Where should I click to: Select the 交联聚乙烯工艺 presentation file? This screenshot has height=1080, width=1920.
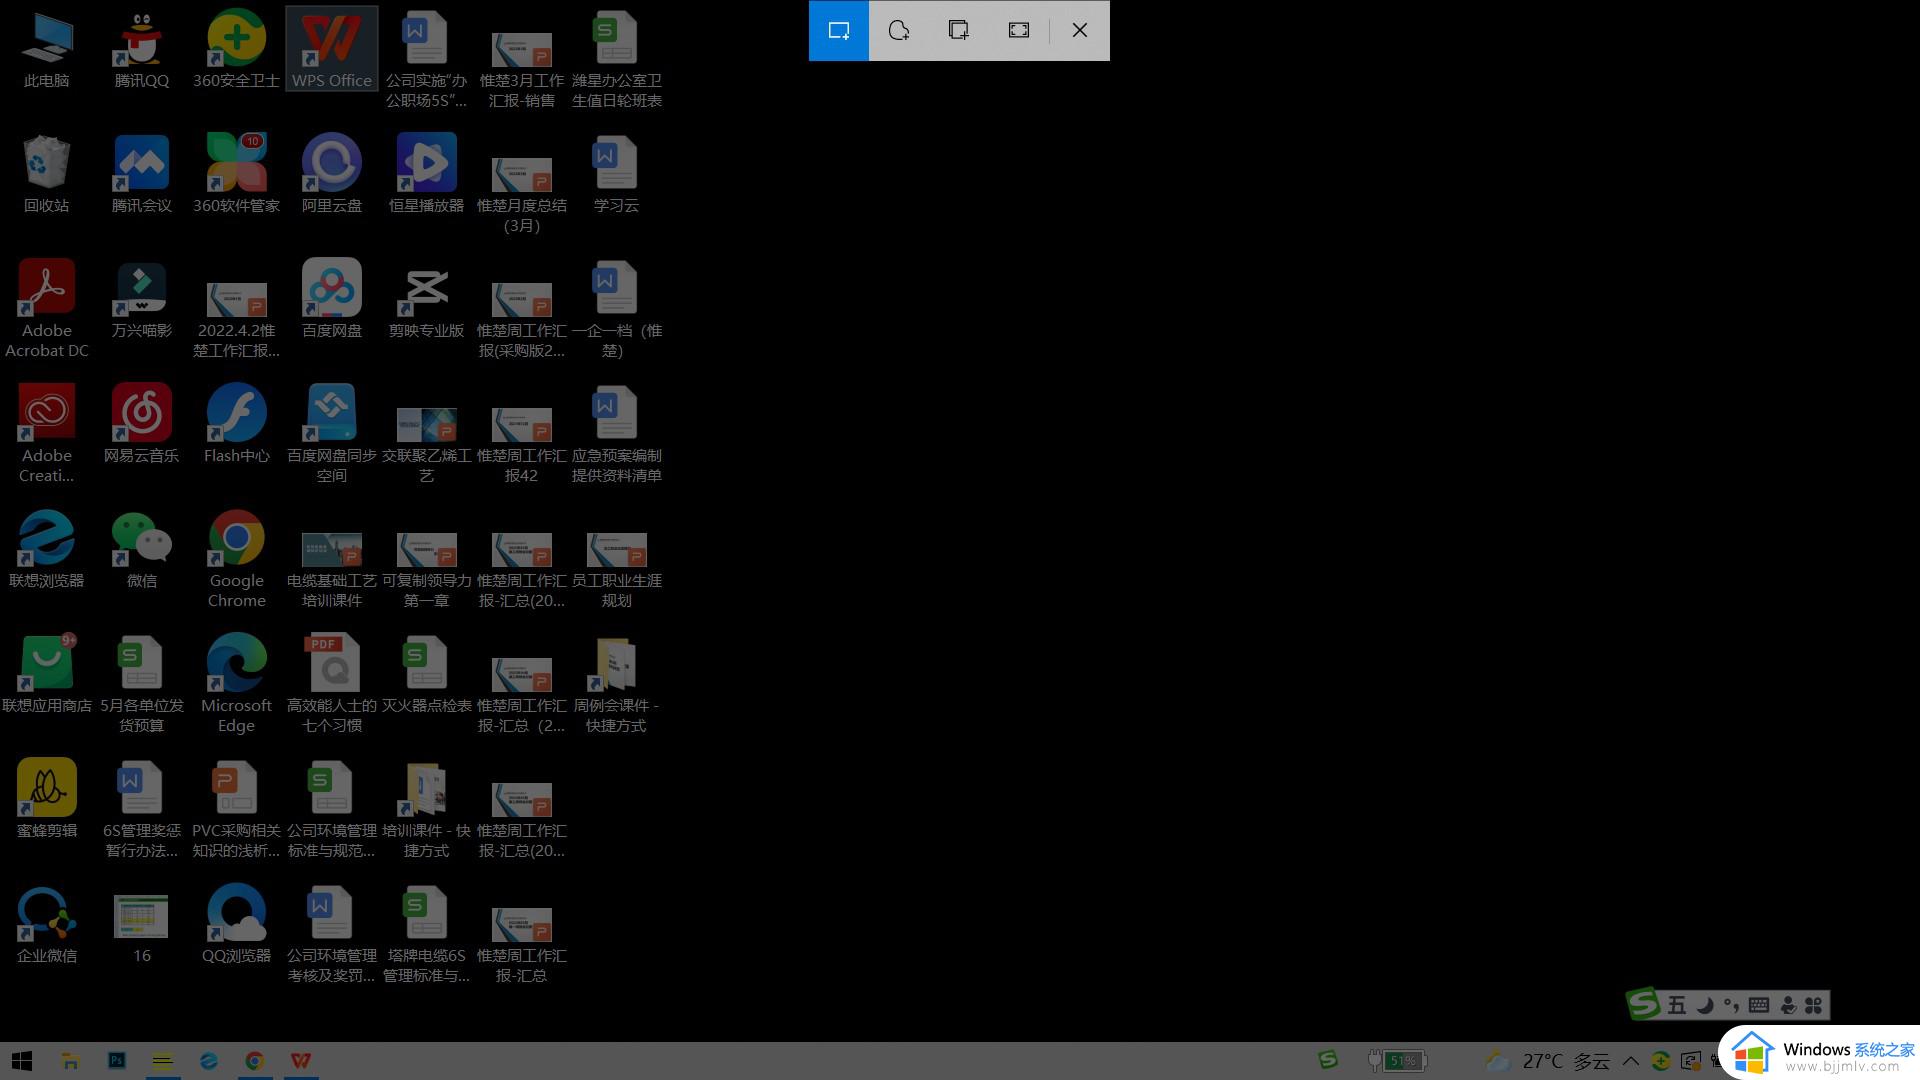tap(427, 444)
